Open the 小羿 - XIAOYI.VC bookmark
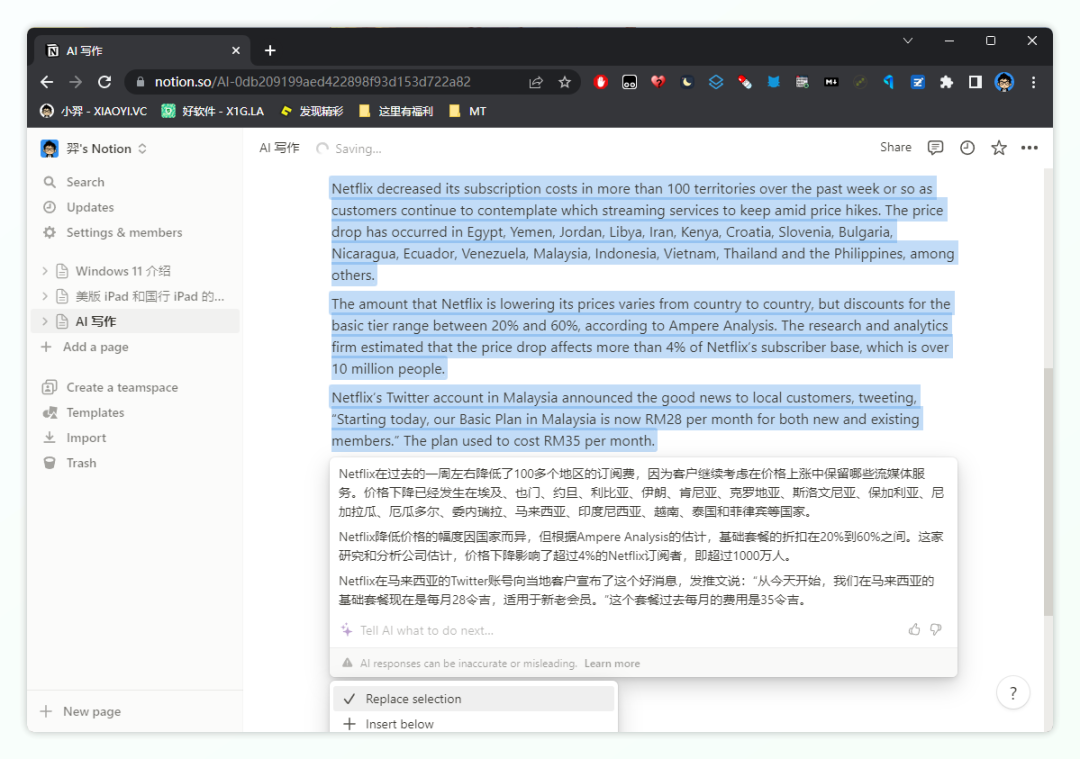The image size is (1080, 759). pos(94,111)
